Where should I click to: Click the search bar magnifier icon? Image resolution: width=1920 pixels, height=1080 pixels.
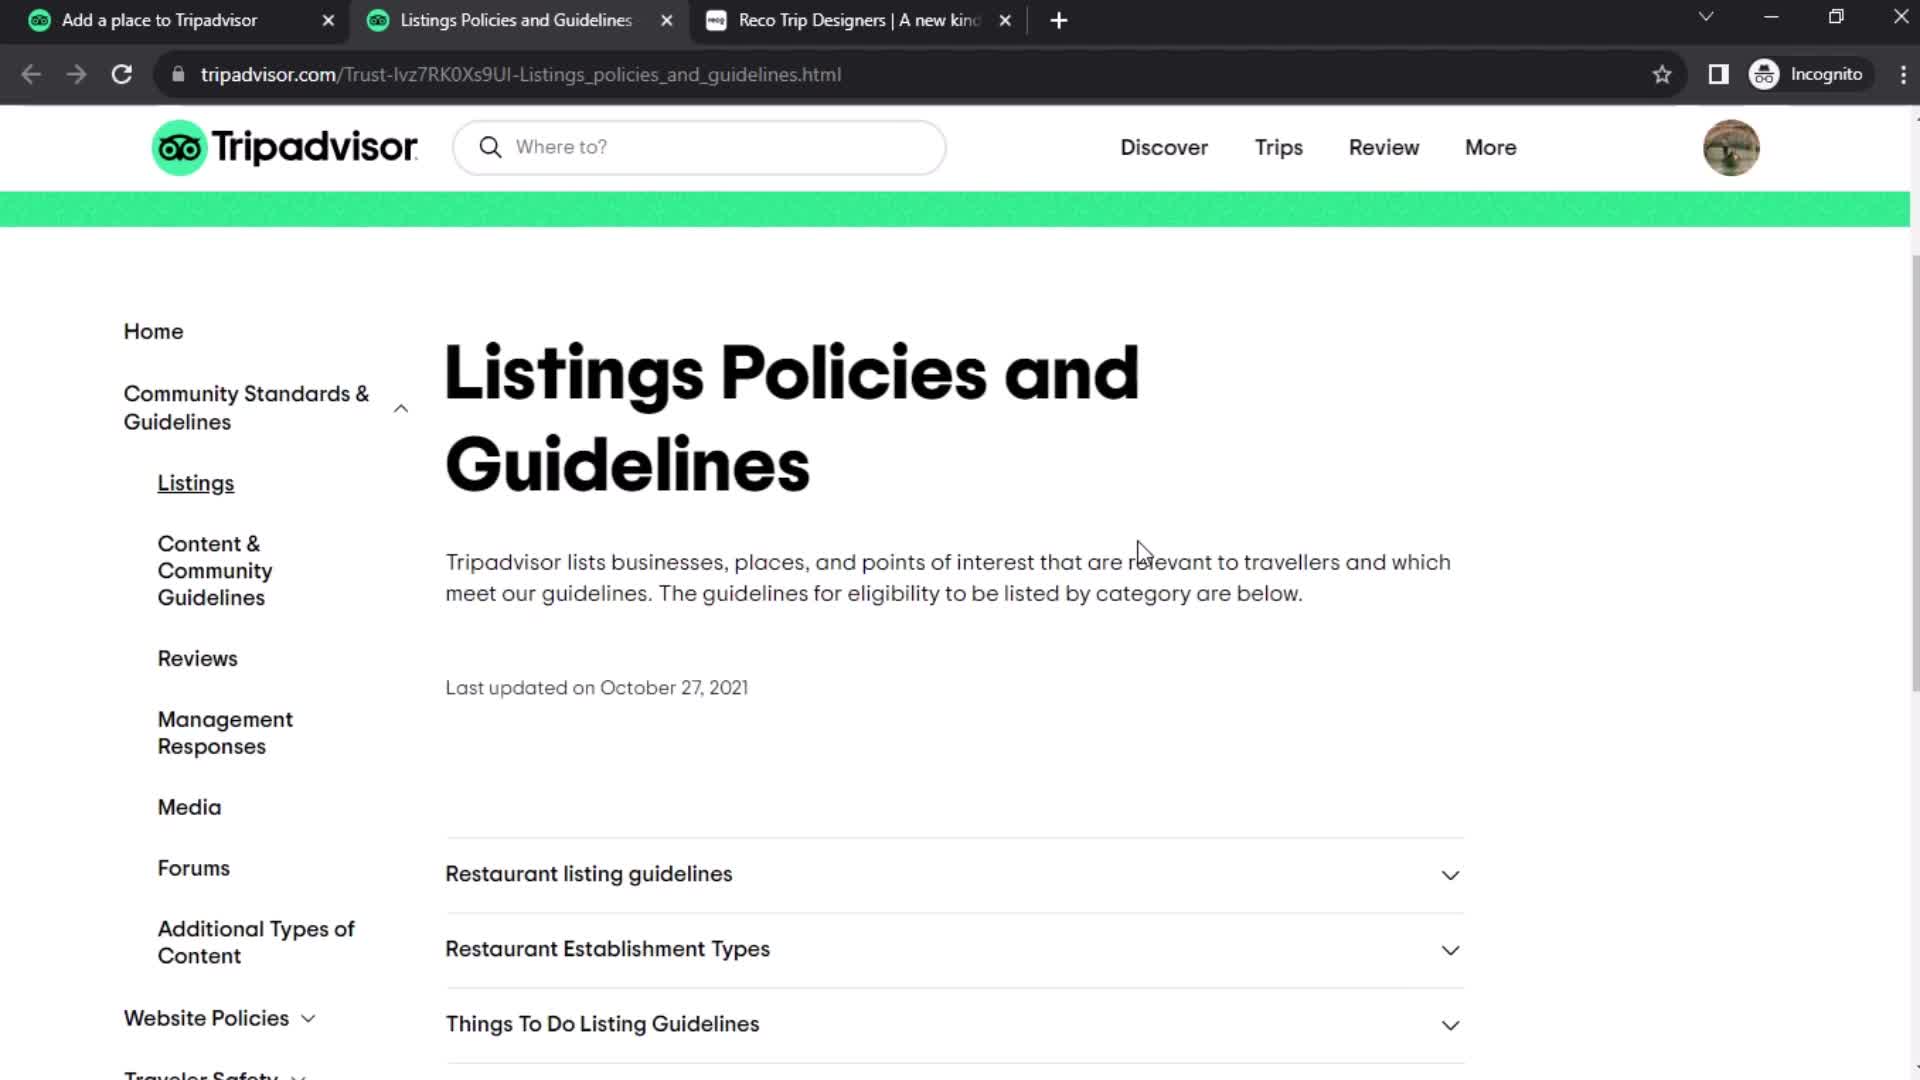coord(489,146)
